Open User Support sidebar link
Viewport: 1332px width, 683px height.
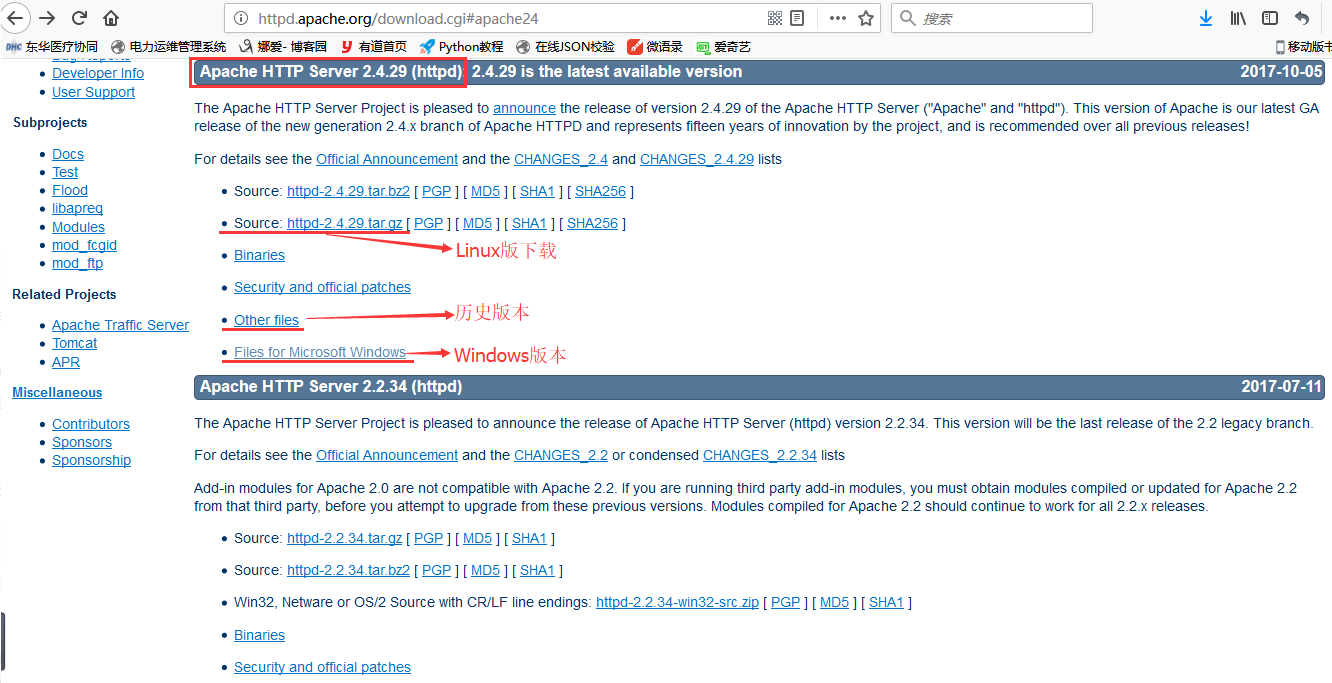click(93, 92)
